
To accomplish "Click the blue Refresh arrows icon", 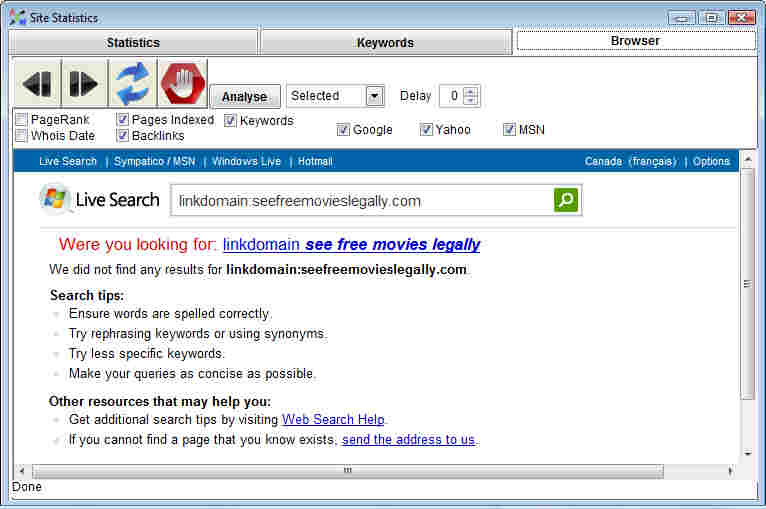I will click(x=132, y=83).
